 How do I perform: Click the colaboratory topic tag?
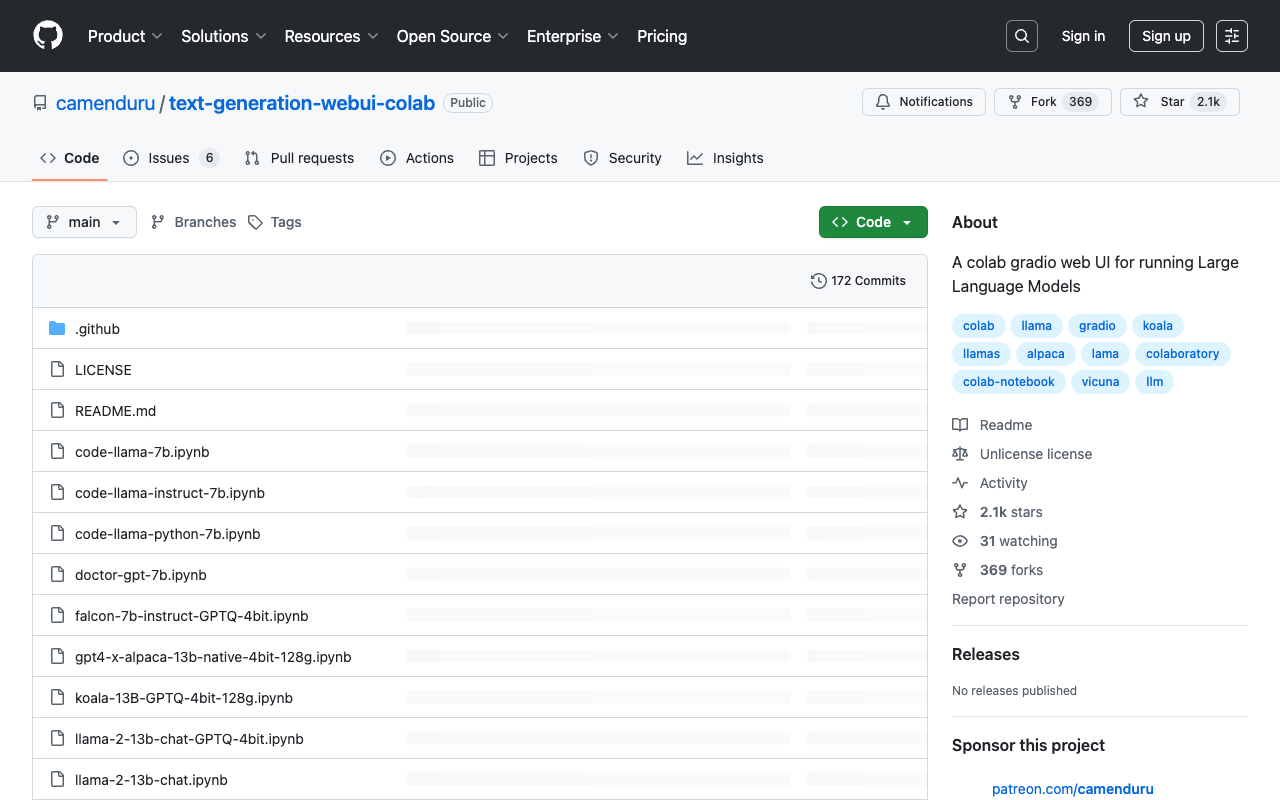(1183, 354)
